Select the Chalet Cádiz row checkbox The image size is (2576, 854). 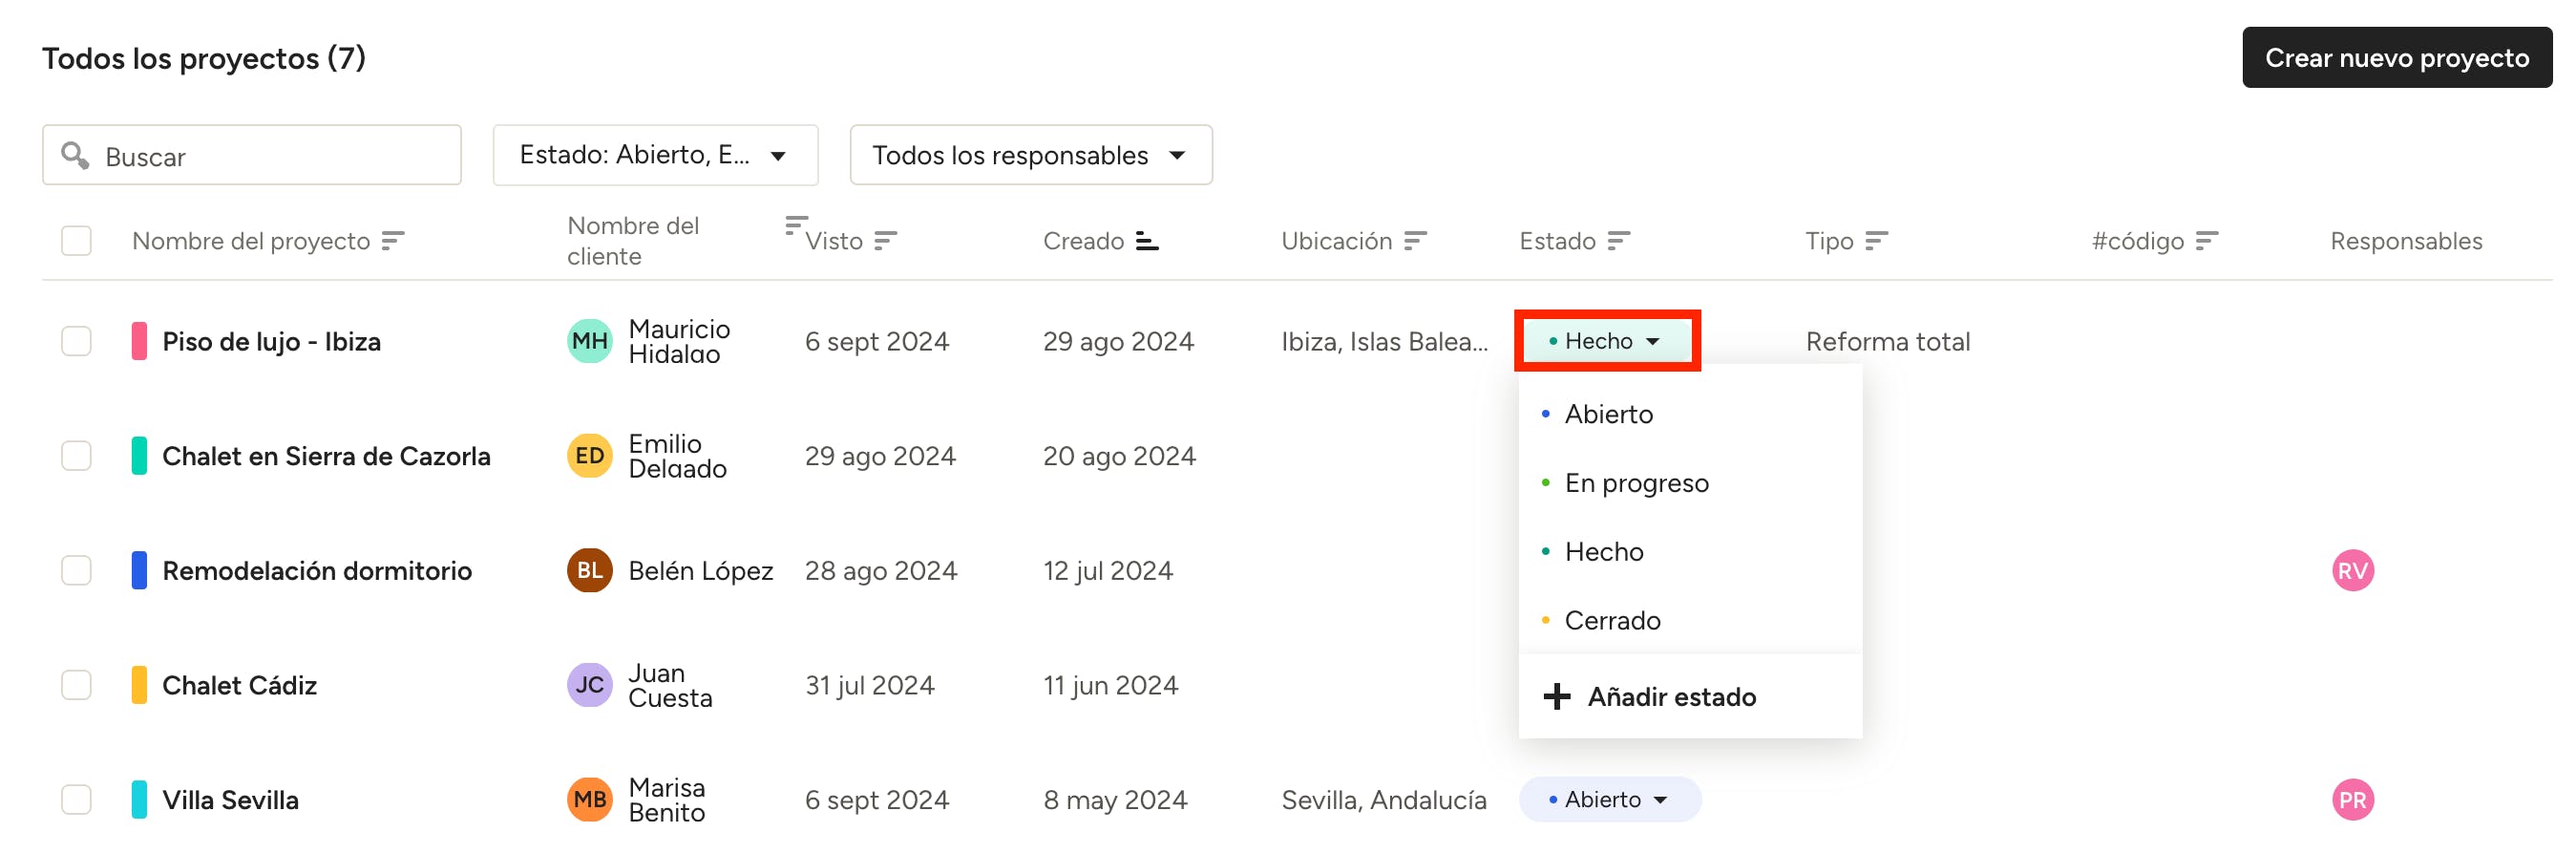pos(77,686)
